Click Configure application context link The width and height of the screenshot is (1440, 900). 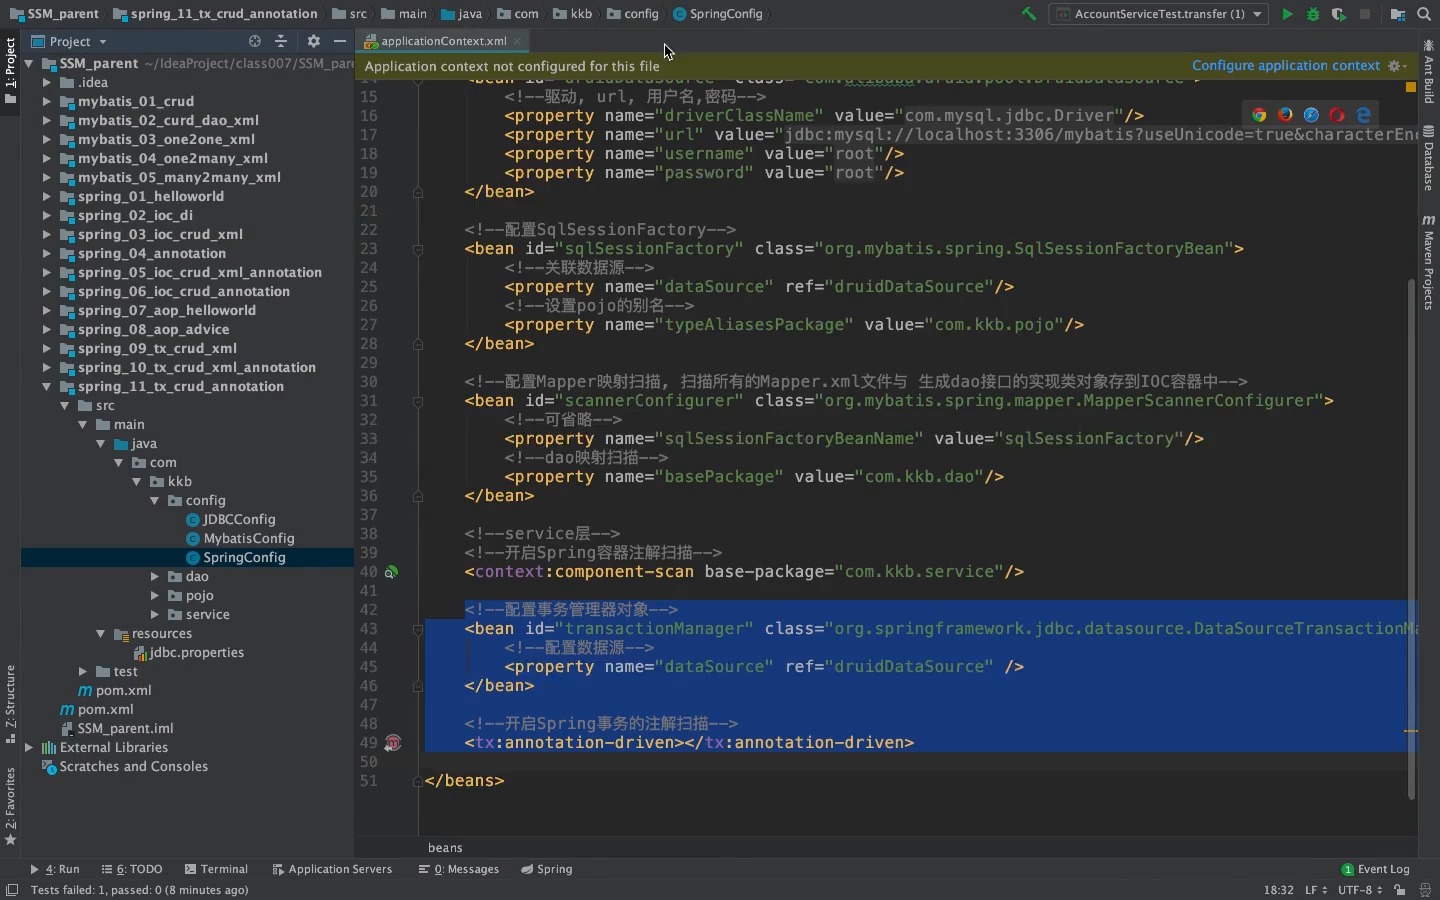[x=1286, y=65]
